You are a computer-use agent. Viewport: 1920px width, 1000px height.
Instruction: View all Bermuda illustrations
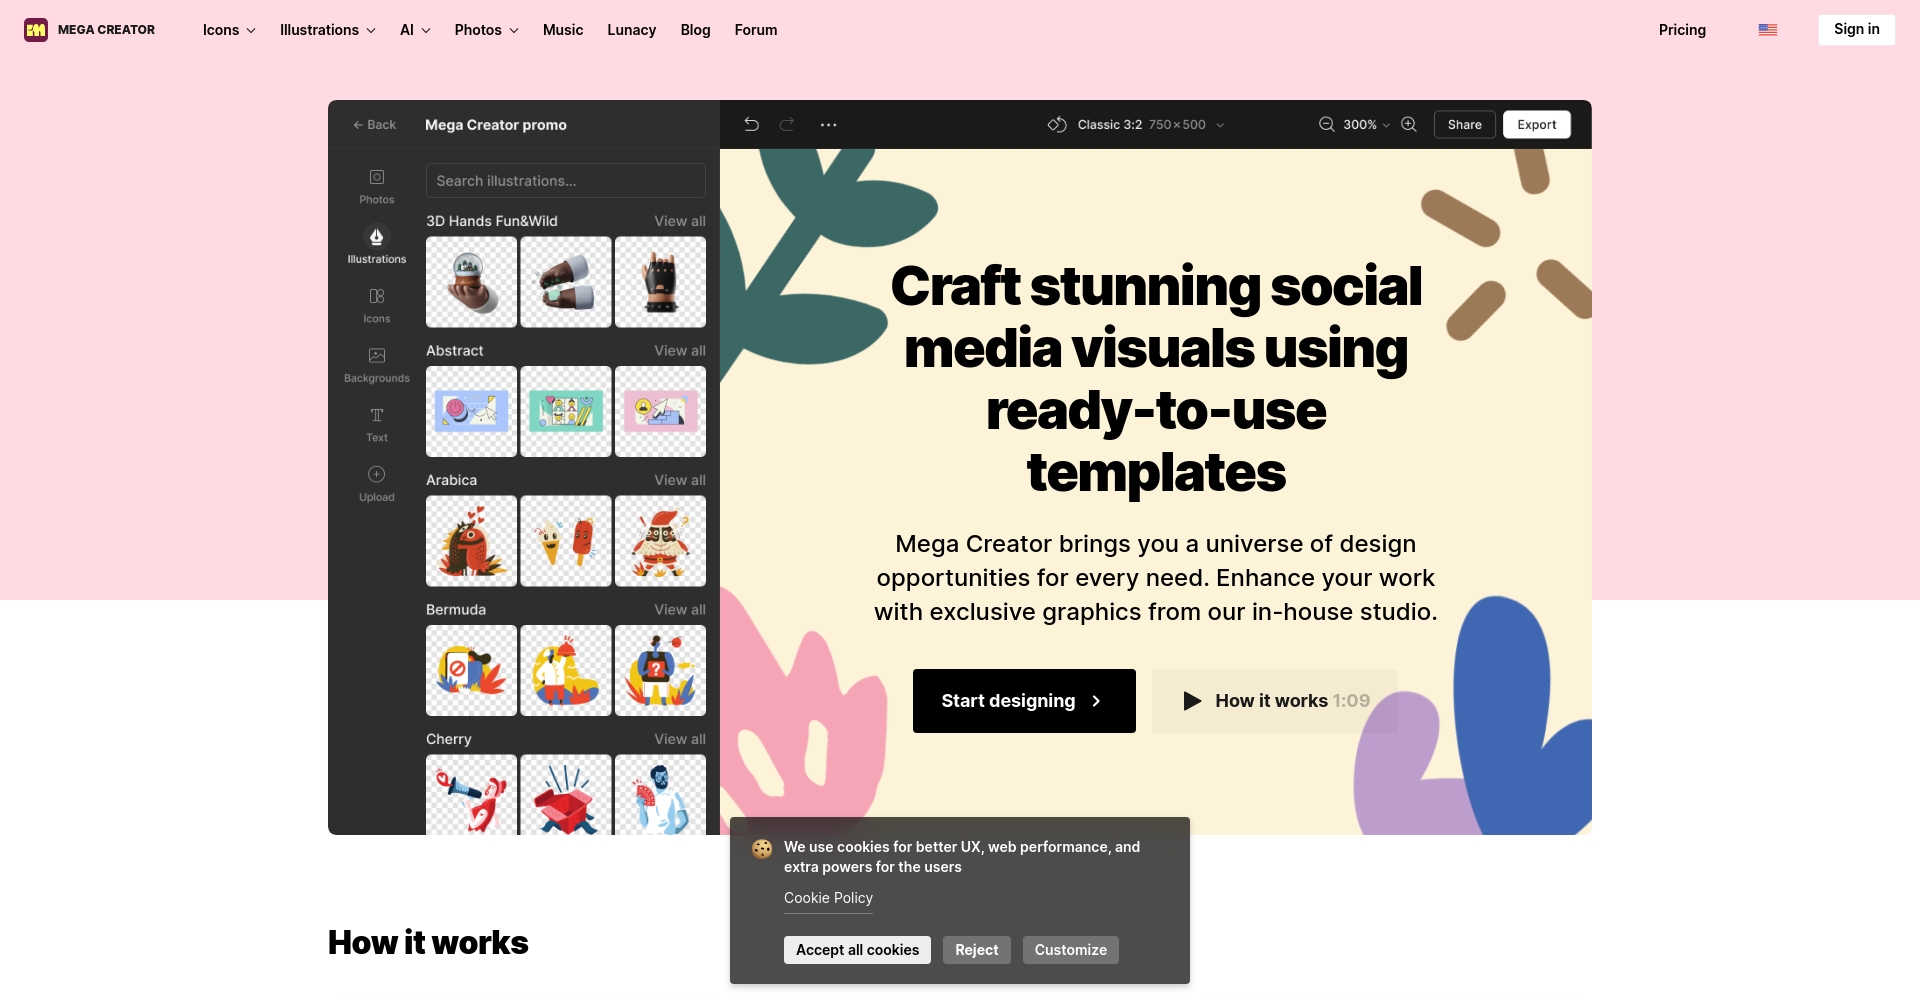pos(680,610)
